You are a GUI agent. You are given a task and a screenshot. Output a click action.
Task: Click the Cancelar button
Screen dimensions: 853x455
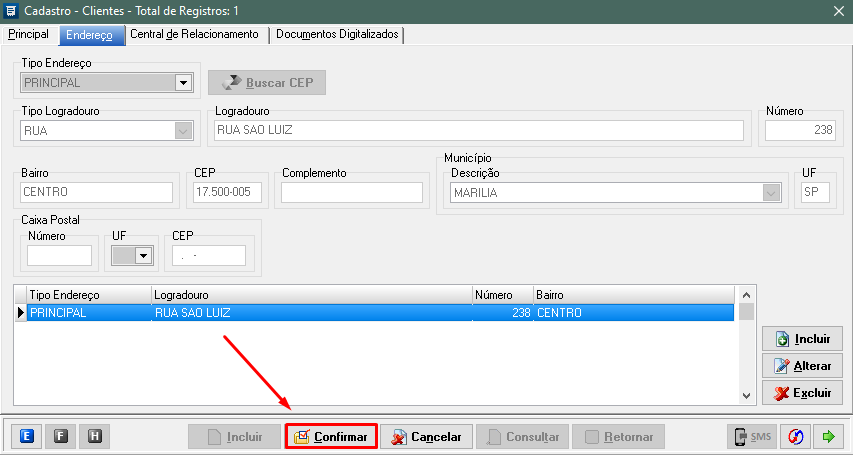[x=426, y=437]
